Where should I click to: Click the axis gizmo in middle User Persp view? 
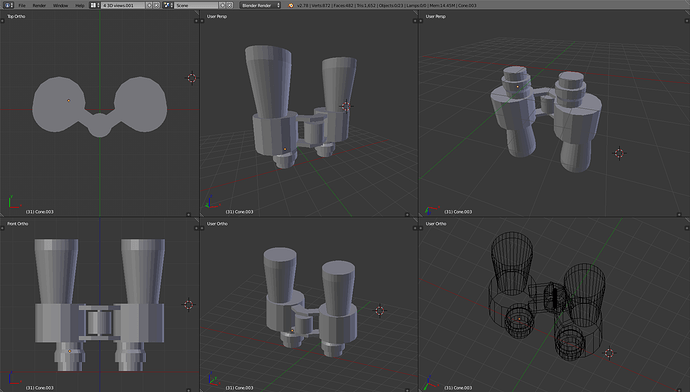point(212,202)
